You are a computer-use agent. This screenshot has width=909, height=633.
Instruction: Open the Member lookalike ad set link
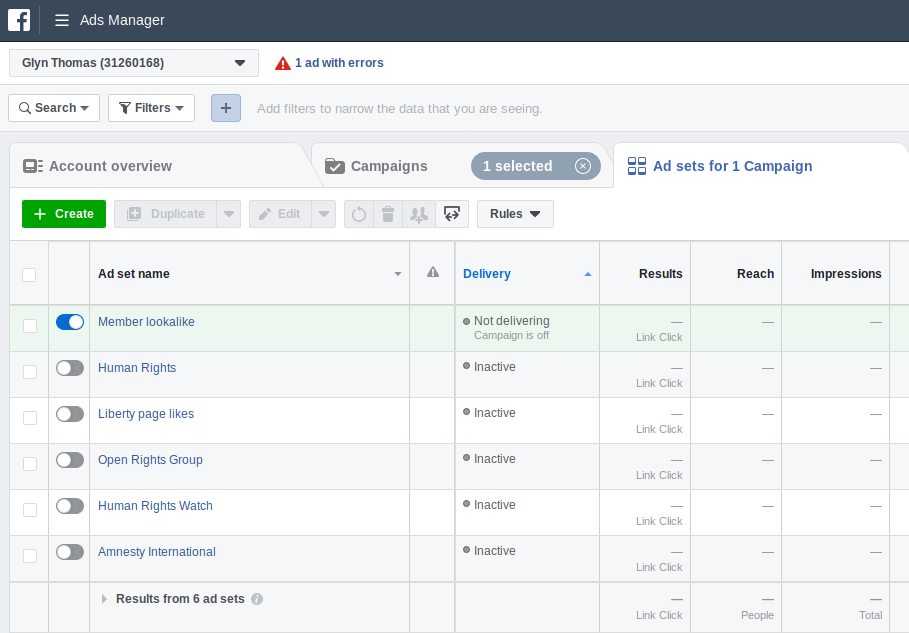[146, 322]
